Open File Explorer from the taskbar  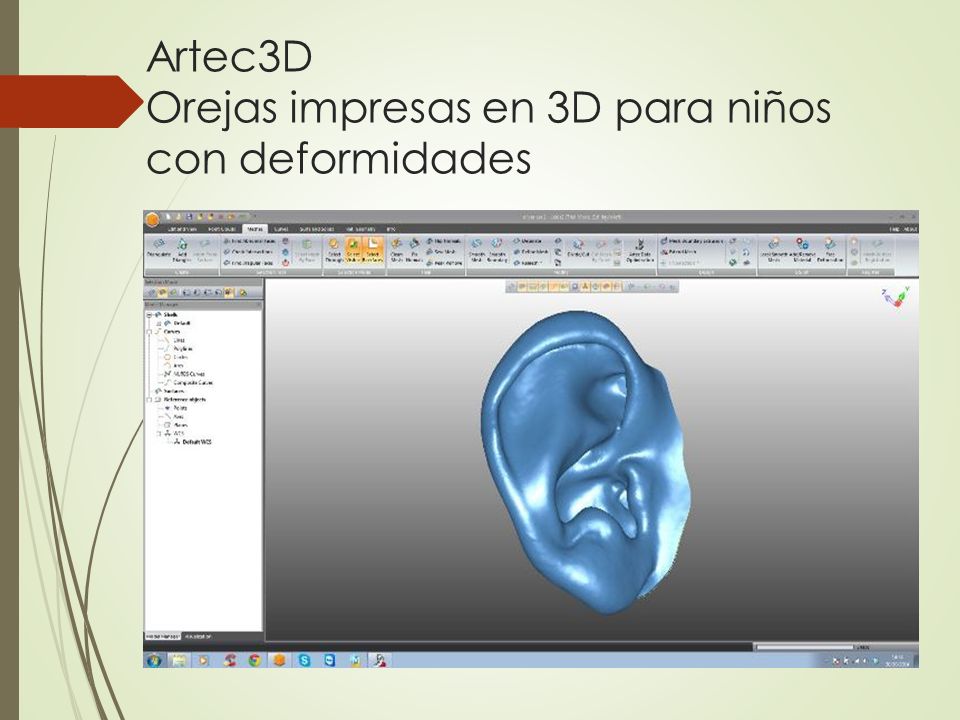pos(179,660)
